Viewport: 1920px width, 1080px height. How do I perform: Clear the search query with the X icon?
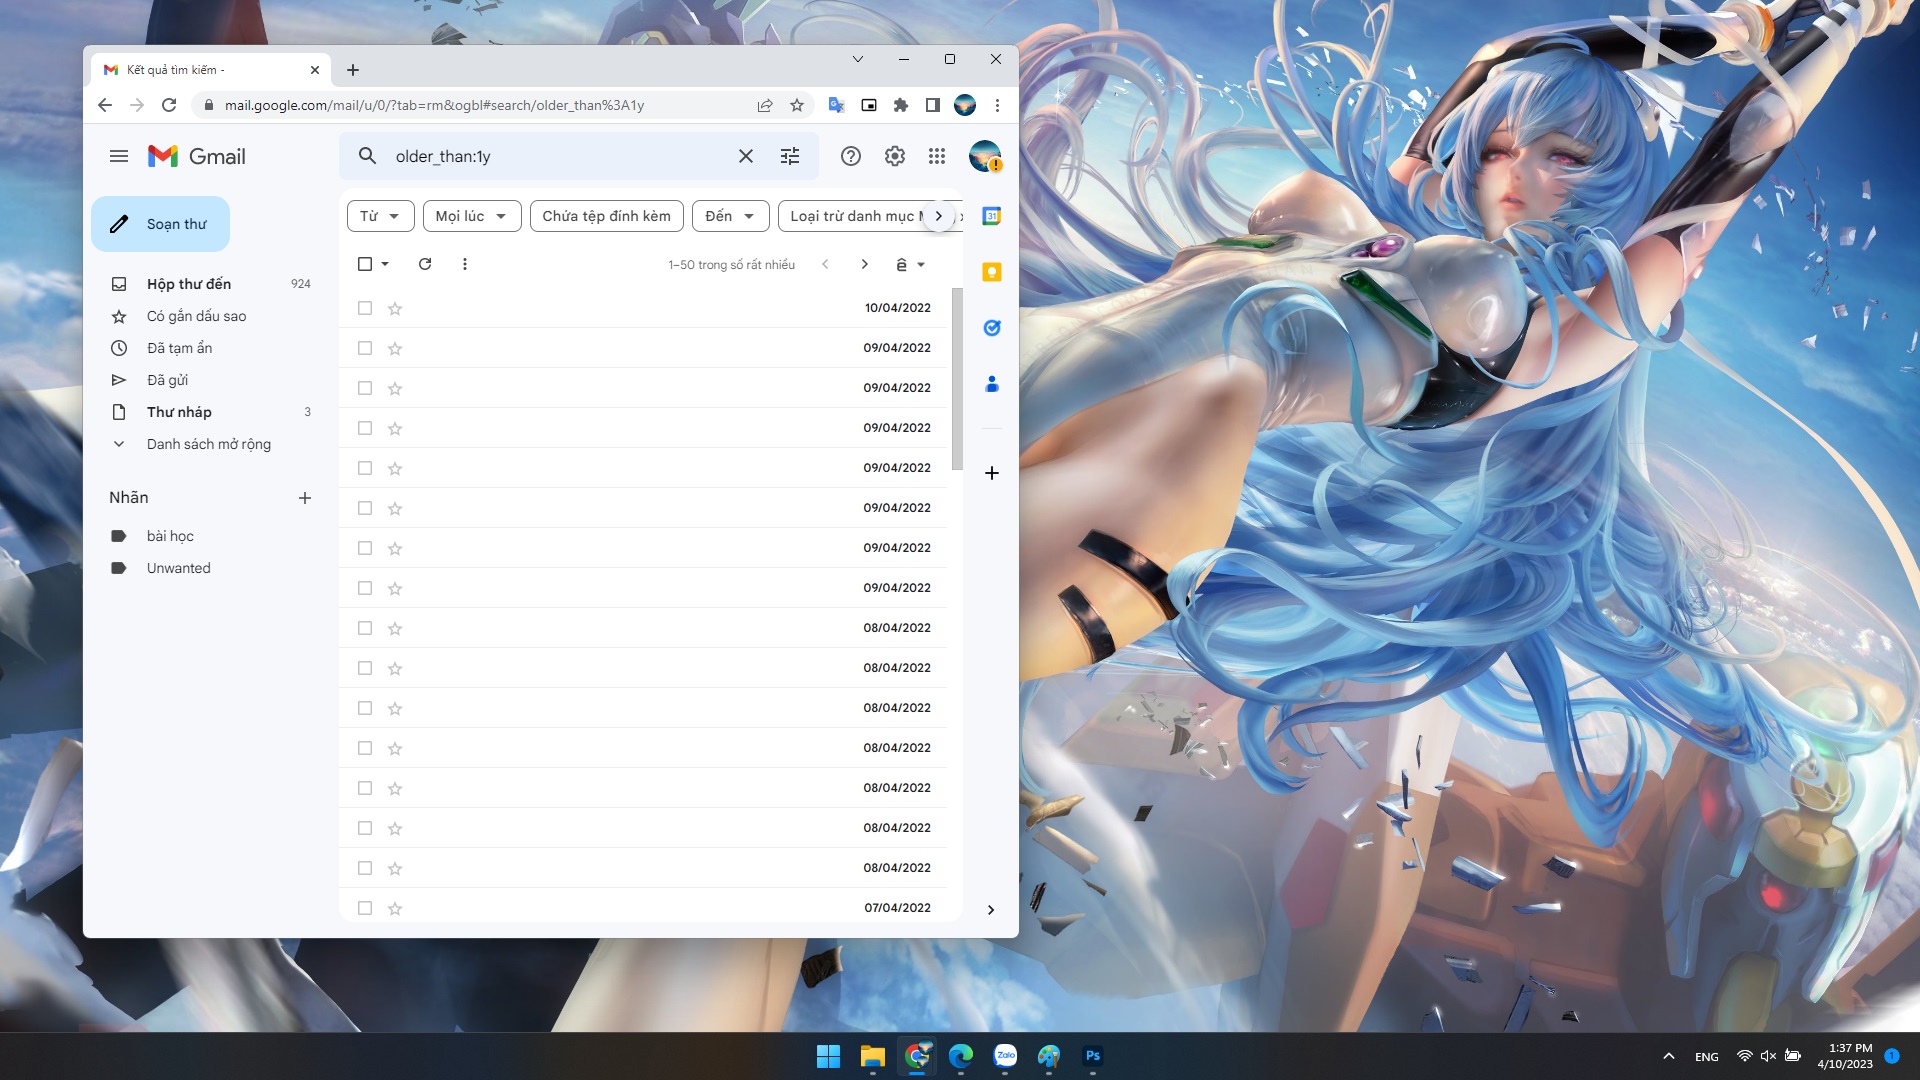pos(746,156)
